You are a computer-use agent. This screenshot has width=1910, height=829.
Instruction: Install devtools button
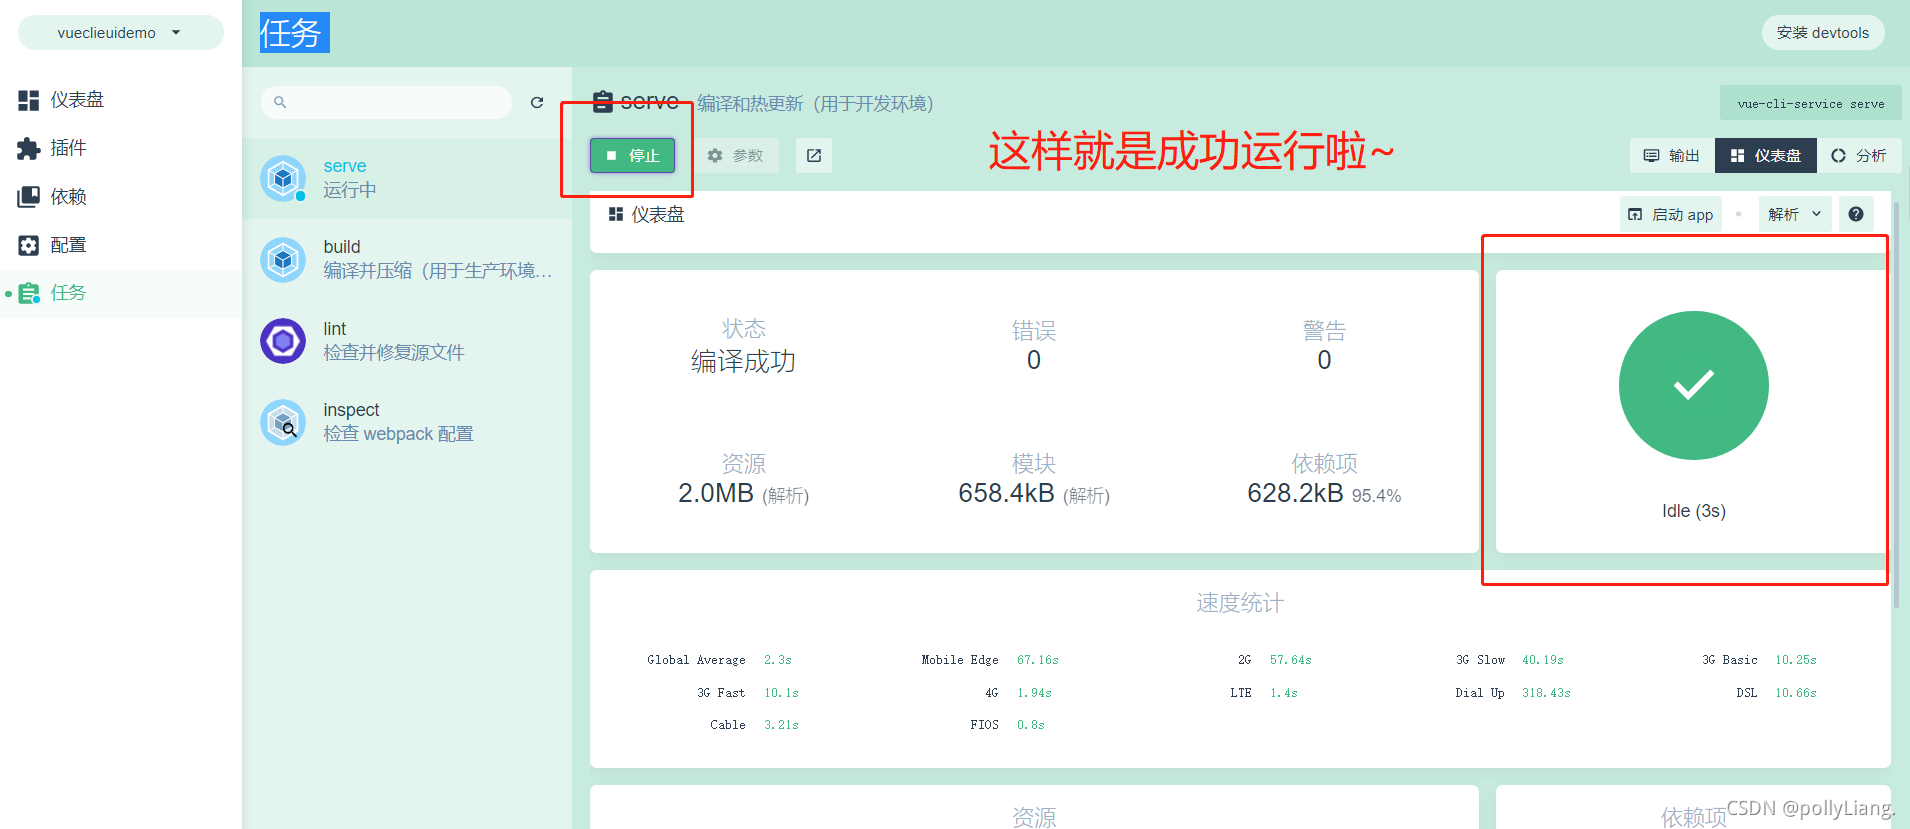(x=1823, y=33)
